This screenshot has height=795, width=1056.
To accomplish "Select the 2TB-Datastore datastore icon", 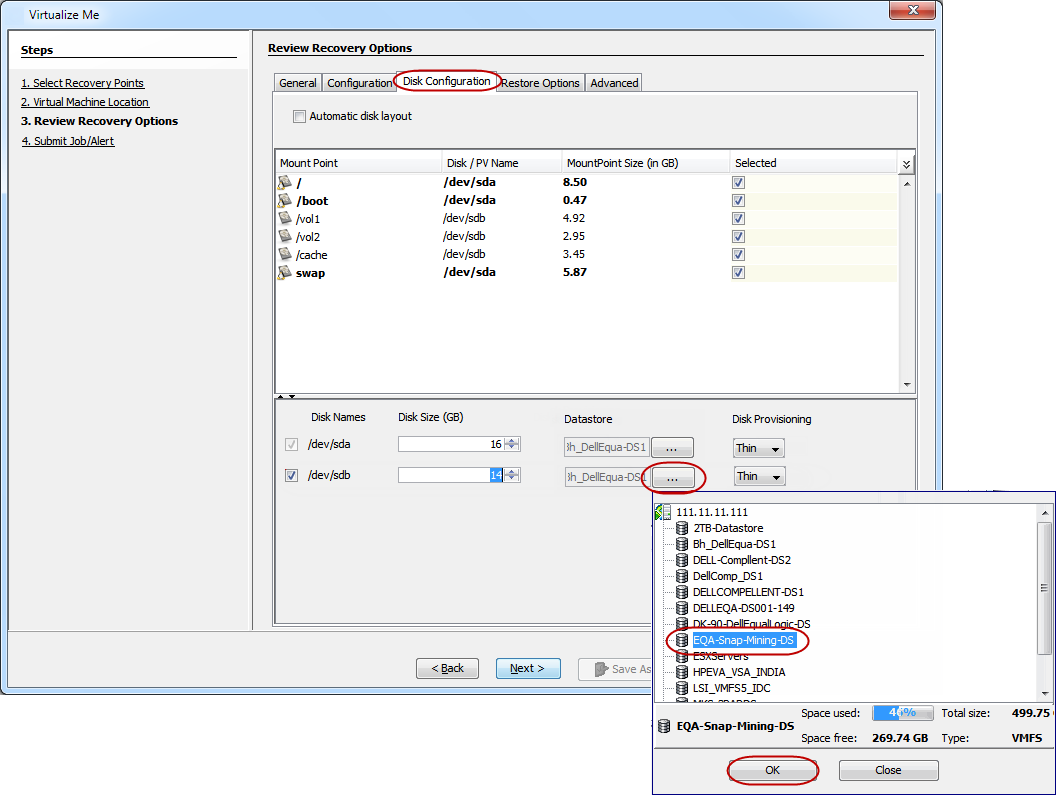I will pyautogui.click(x=682, y=528).
